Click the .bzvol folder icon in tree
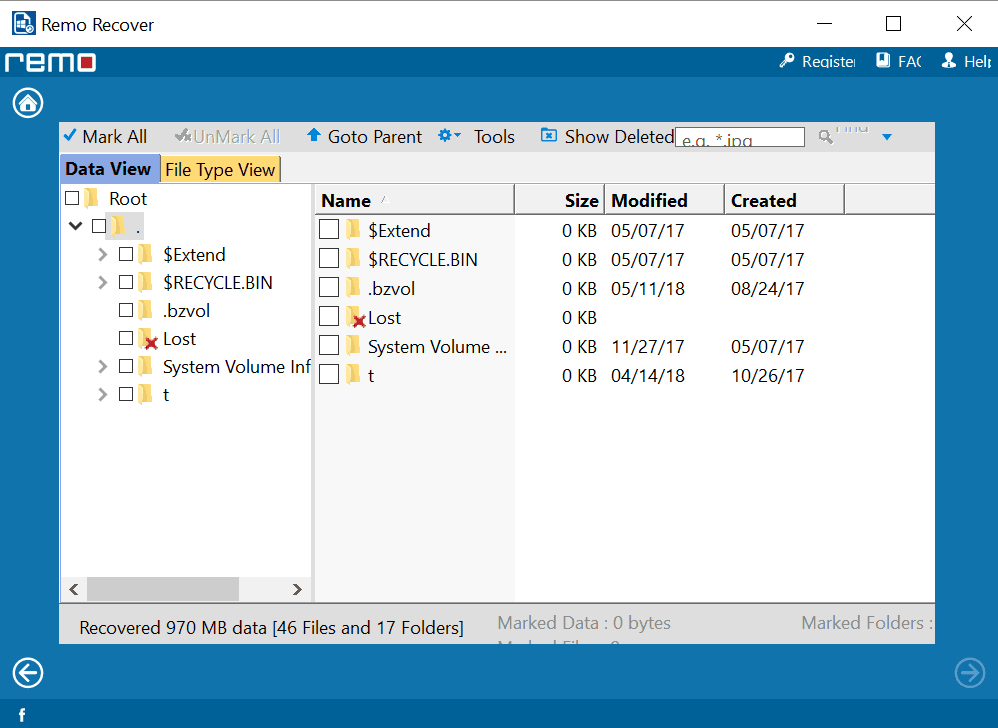 [146, 311]
